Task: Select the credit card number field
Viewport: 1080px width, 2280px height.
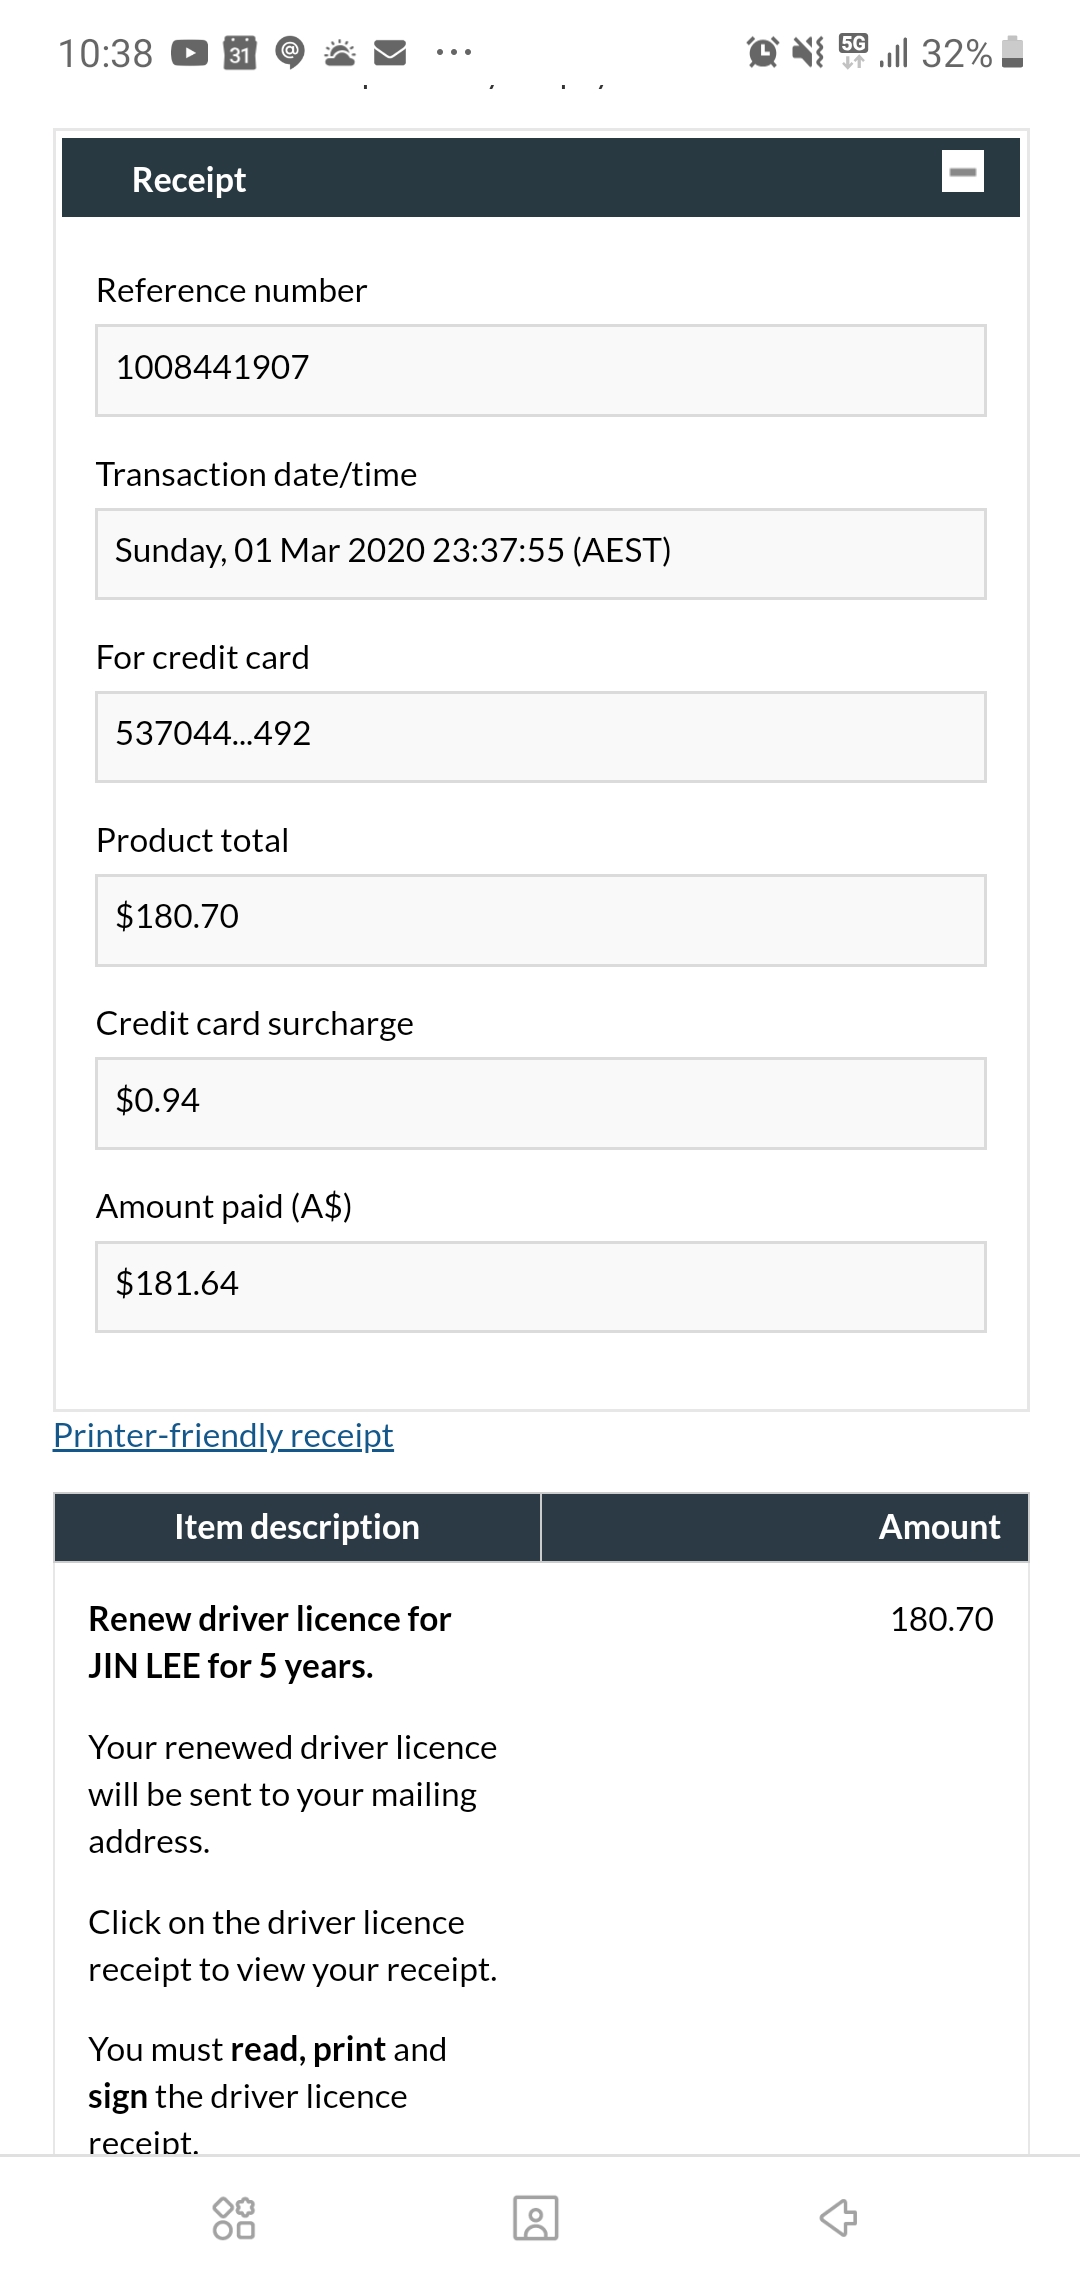Action: [x=540, y=736]
